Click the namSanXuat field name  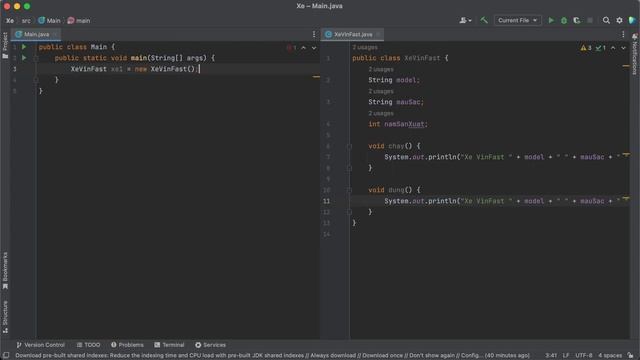(404, 124)
